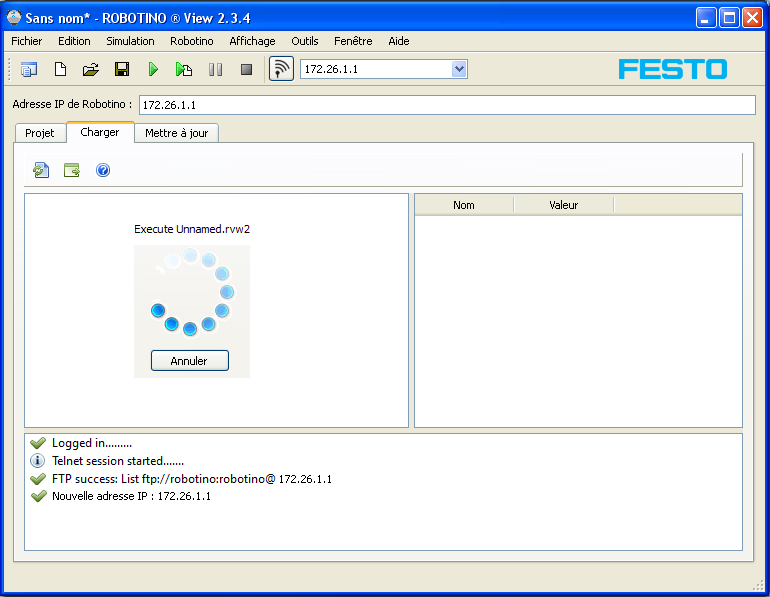This screenshot has width=770, height=597.
Task: Select the 'Logged in' log entry
Action: pyautogui.click(x=92, y=443)
